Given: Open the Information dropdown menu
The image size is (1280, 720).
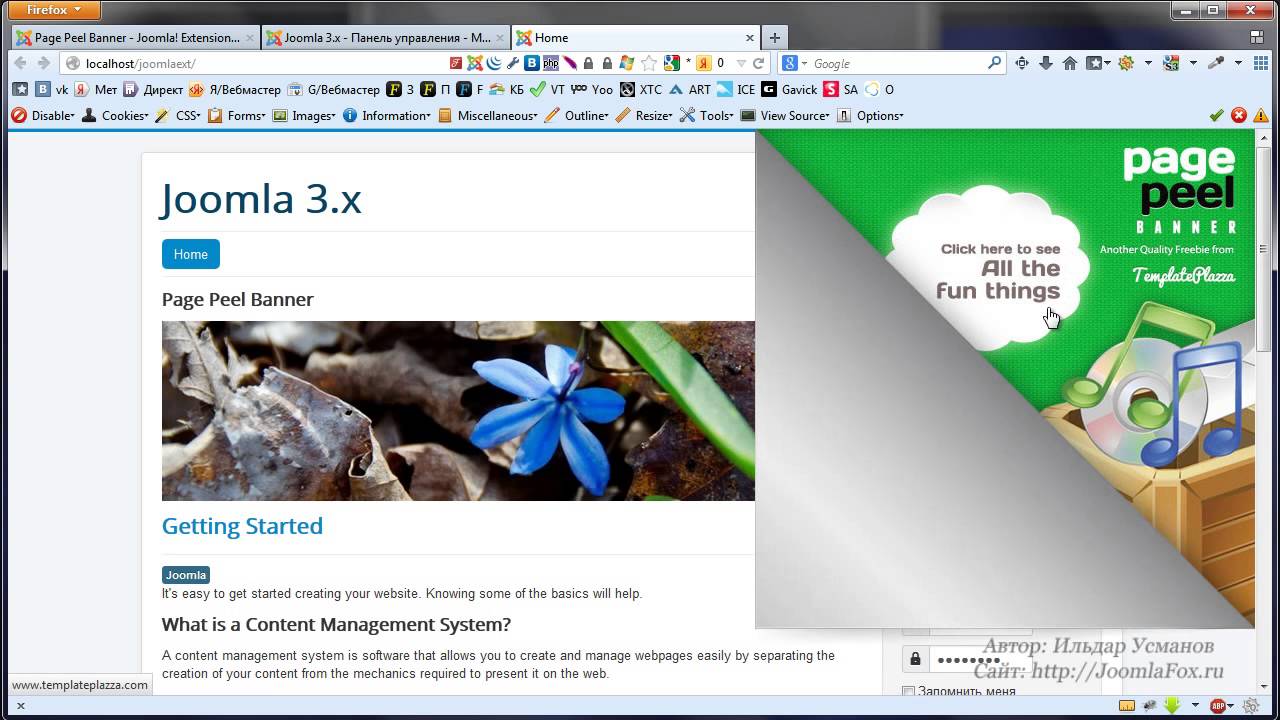Looking at the screenshot, I should (x=387, y=115).
